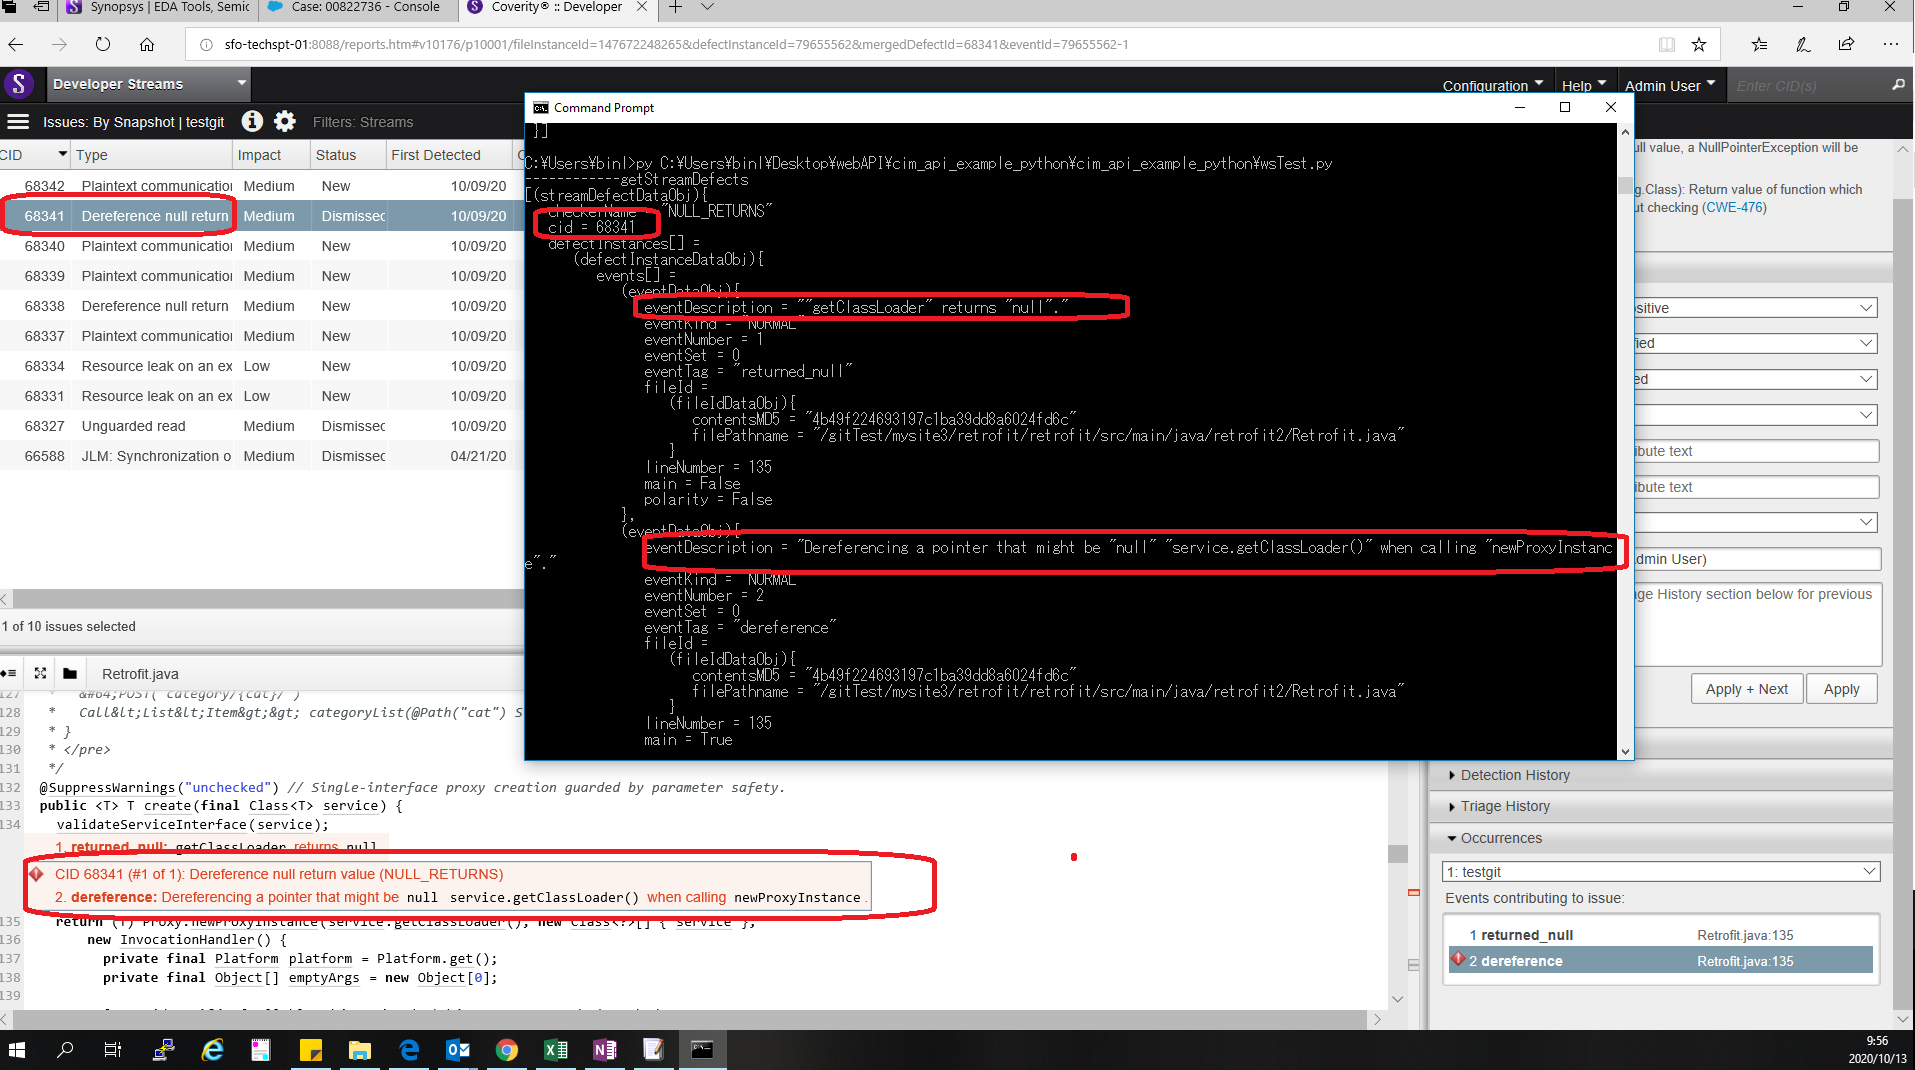The image size is (1915, 1070).
Task: Sort issues by the CID column header
Action: click(x=35, y=154)
